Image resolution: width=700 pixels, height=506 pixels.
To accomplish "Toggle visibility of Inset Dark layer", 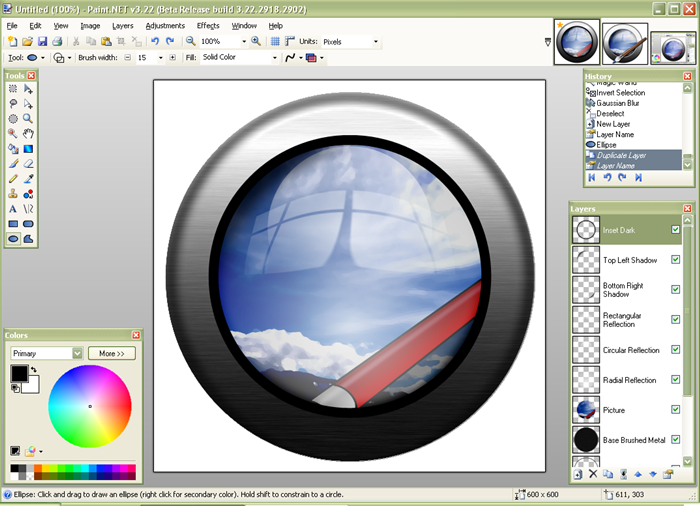I will 675,230.
